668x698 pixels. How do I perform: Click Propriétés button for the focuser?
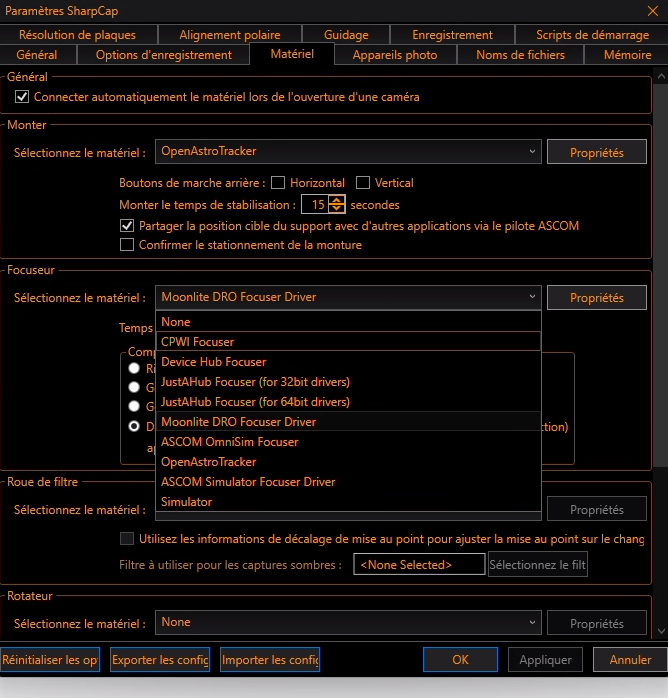pyautogui.click(x=596, y=297)
